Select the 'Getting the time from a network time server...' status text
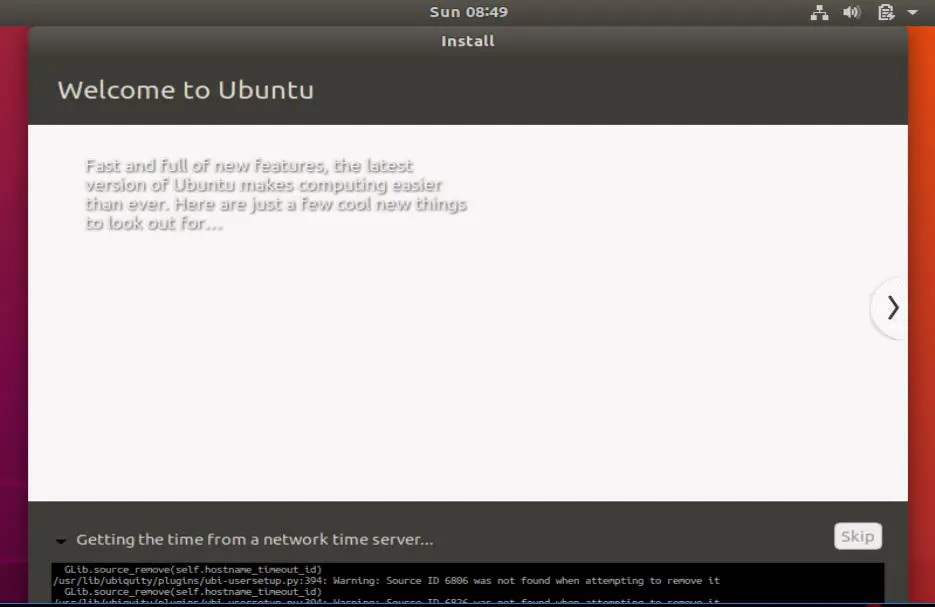 [255, 540]
